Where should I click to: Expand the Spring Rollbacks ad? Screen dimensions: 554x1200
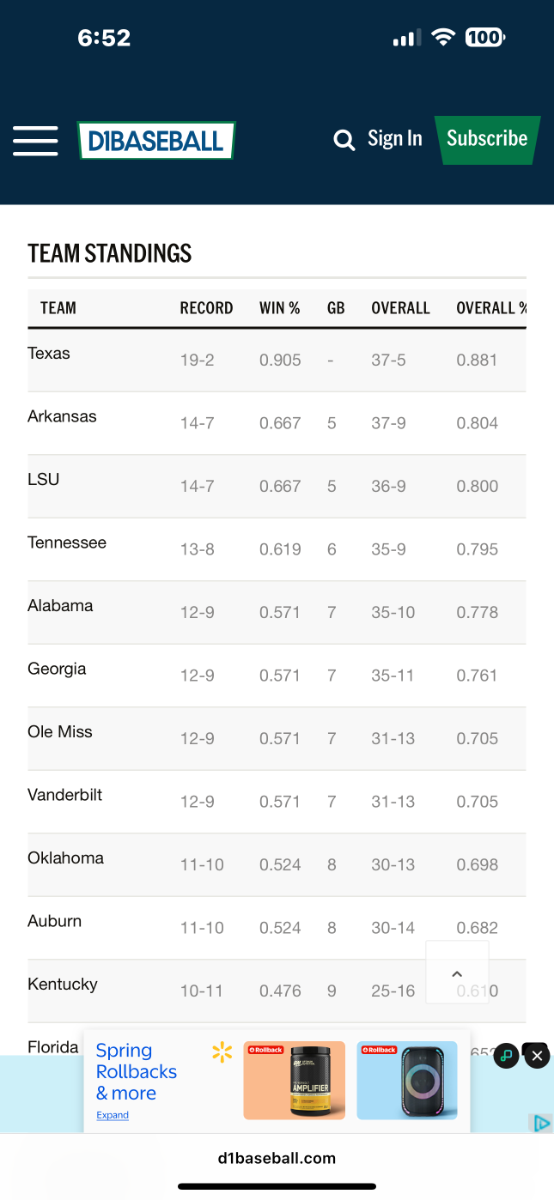(x=112, y=1115)
